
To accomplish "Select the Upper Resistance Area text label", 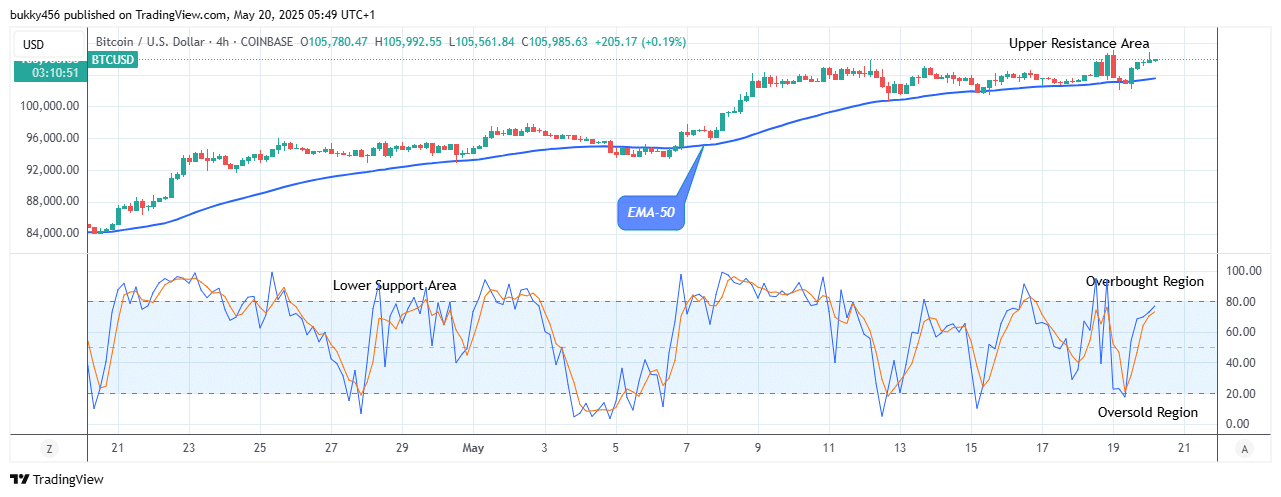I will point(1078,43).
